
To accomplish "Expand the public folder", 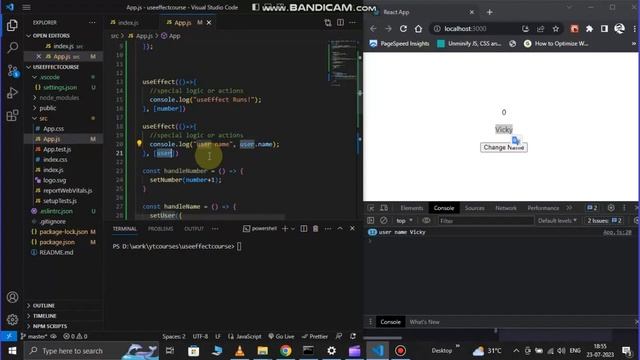I will pyautogui.click(x=48, y=108).
